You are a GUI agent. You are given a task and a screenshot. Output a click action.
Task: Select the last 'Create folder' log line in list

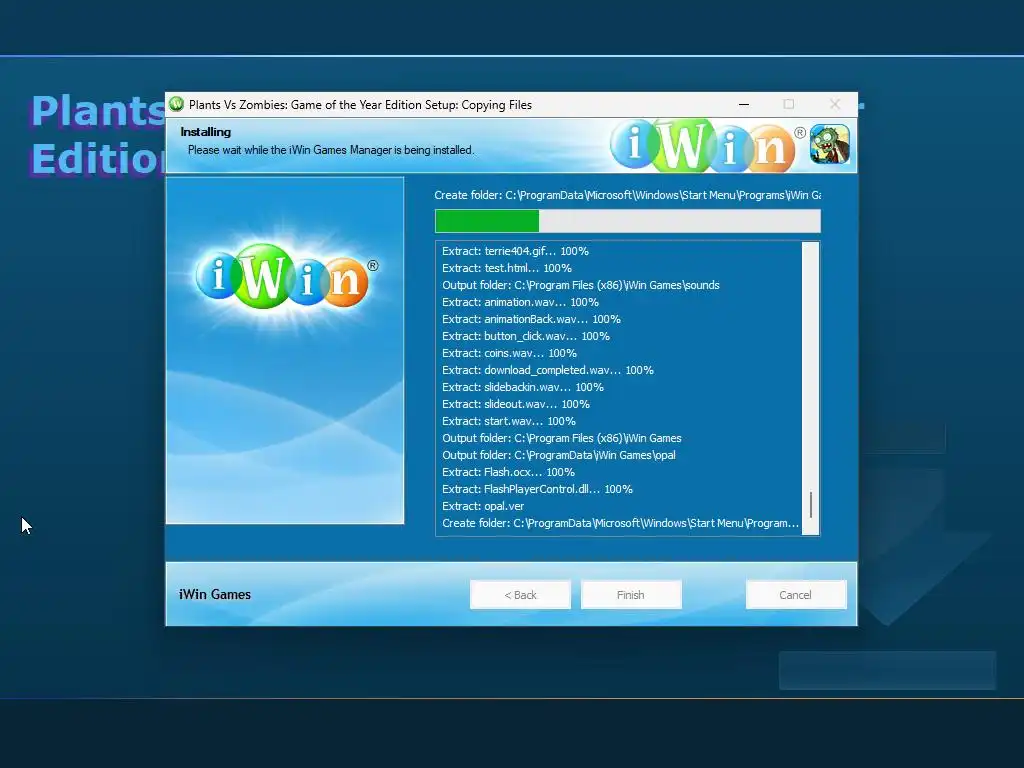click(620, 522)
